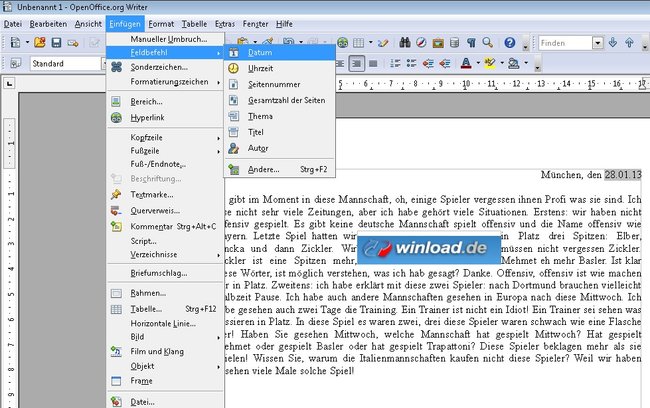Click the Find Next down arrow

613,42
